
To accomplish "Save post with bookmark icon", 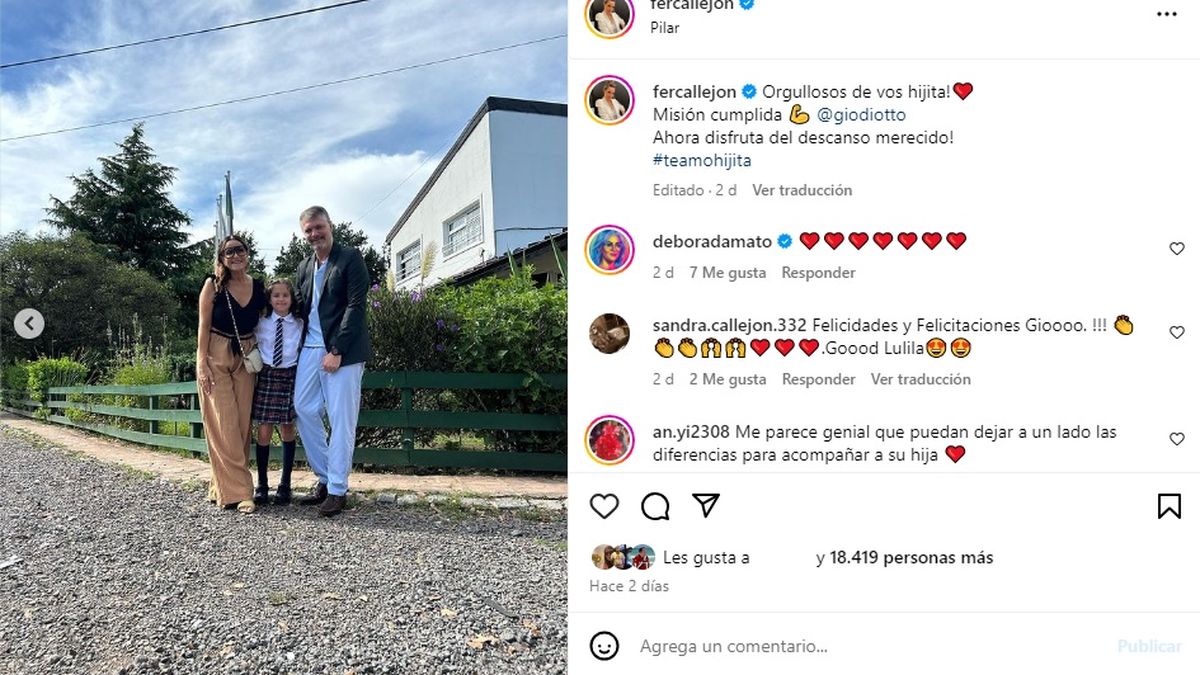I will tap(1169, 506).
